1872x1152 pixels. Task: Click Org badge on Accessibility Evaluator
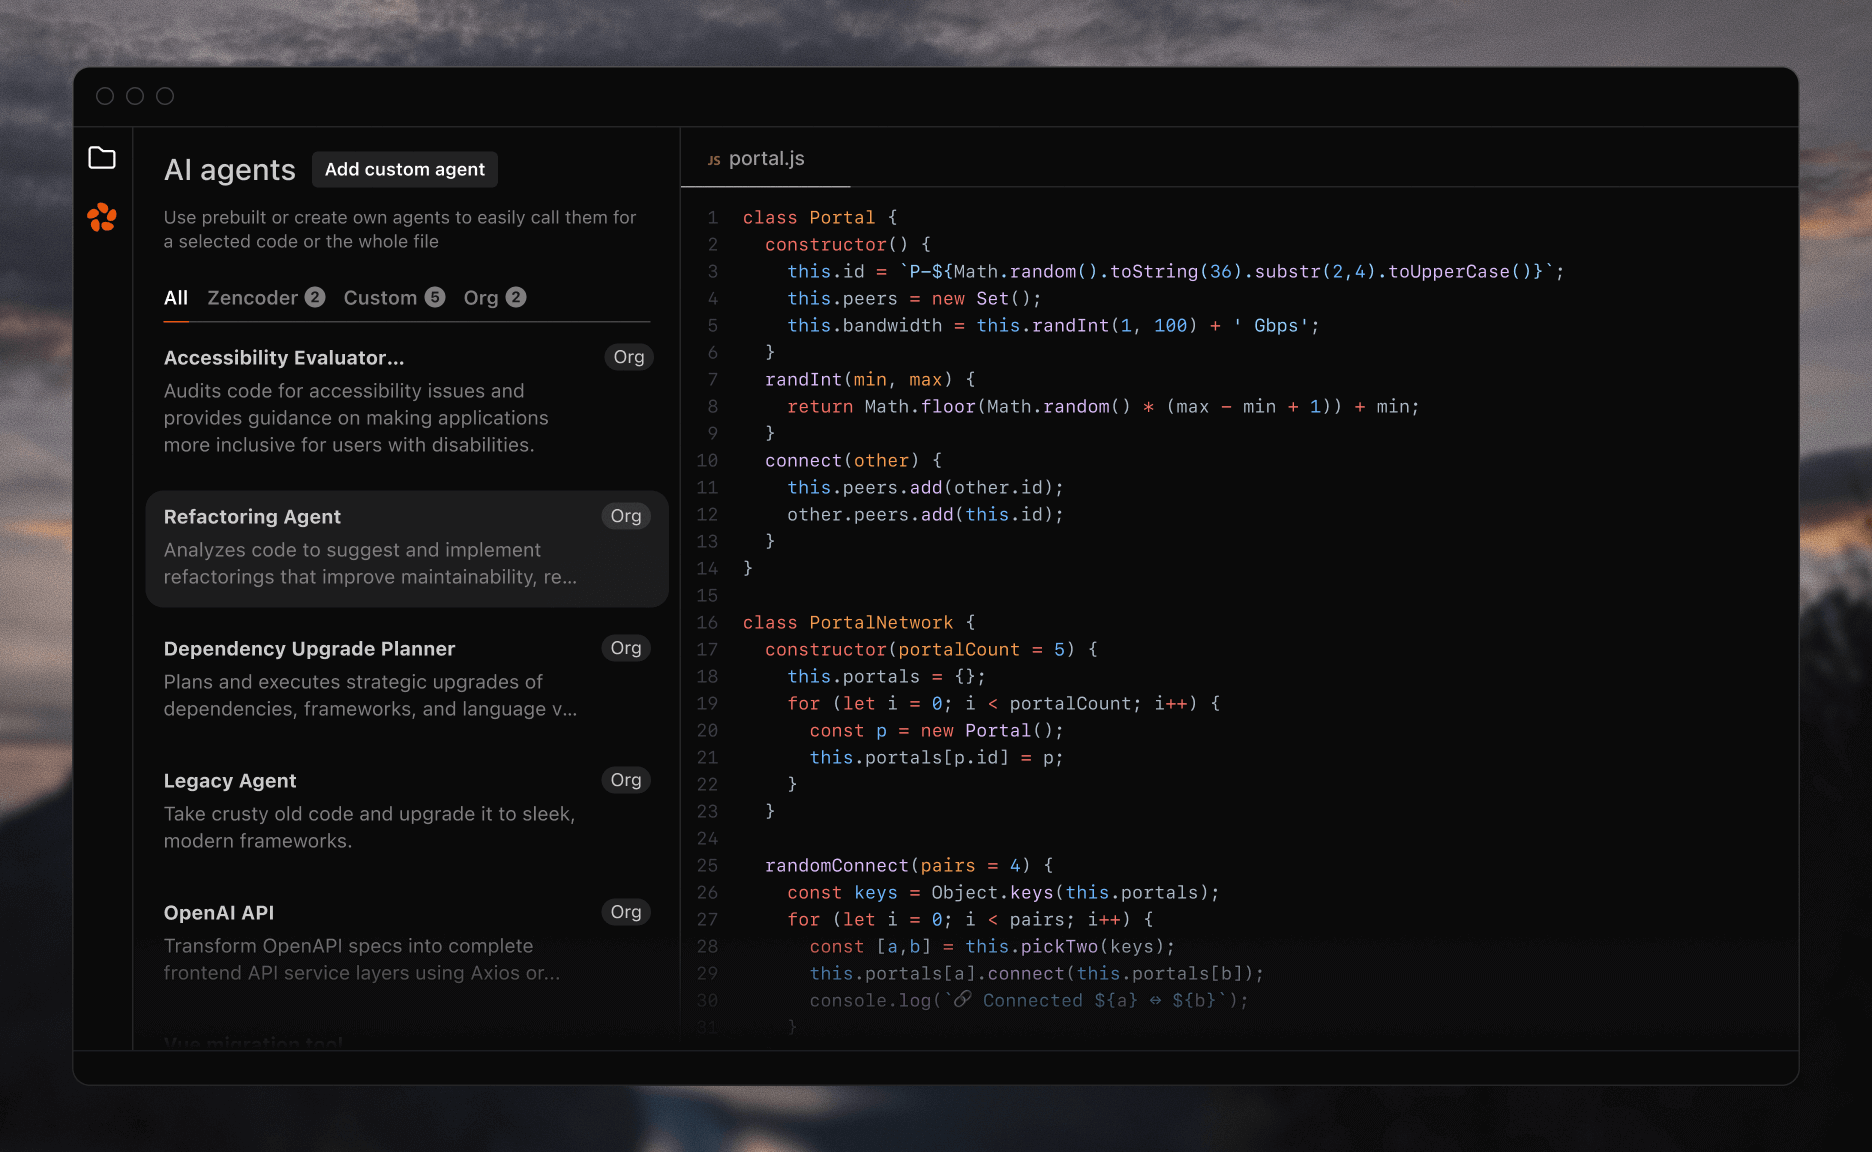click(629, 357)
